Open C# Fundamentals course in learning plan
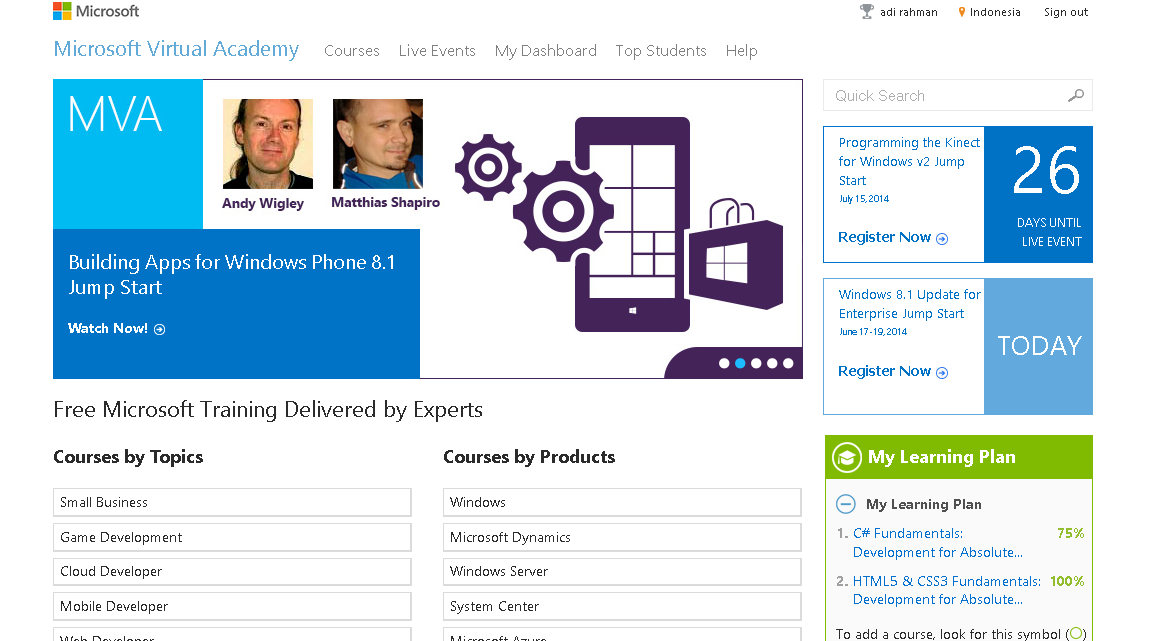Screen dimensions: 1167x641 tap(938, 543)
